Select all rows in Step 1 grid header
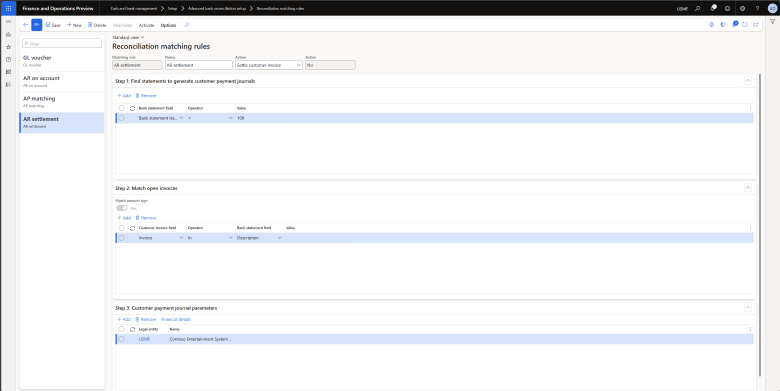Image resolution: width=780 pixels, height=391 pixels. [x=121, y=108]
